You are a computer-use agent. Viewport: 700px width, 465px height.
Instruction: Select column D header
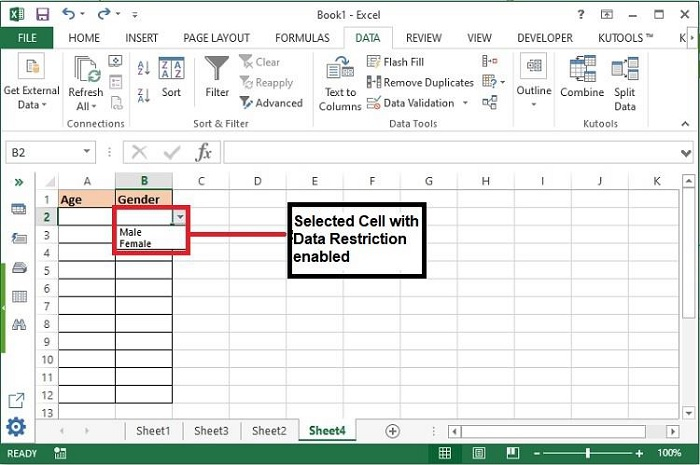tap(258, 181)
